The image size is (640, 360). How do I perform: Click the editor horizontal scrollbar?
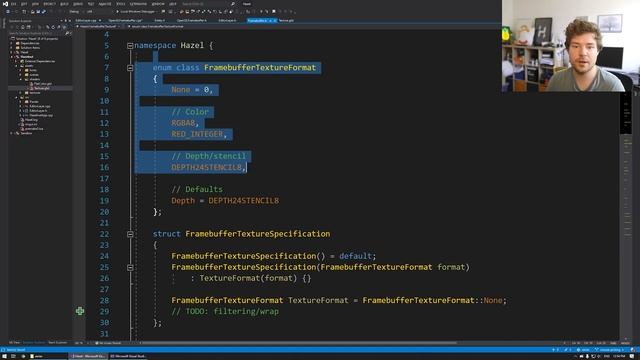click(x=298, y=343)
